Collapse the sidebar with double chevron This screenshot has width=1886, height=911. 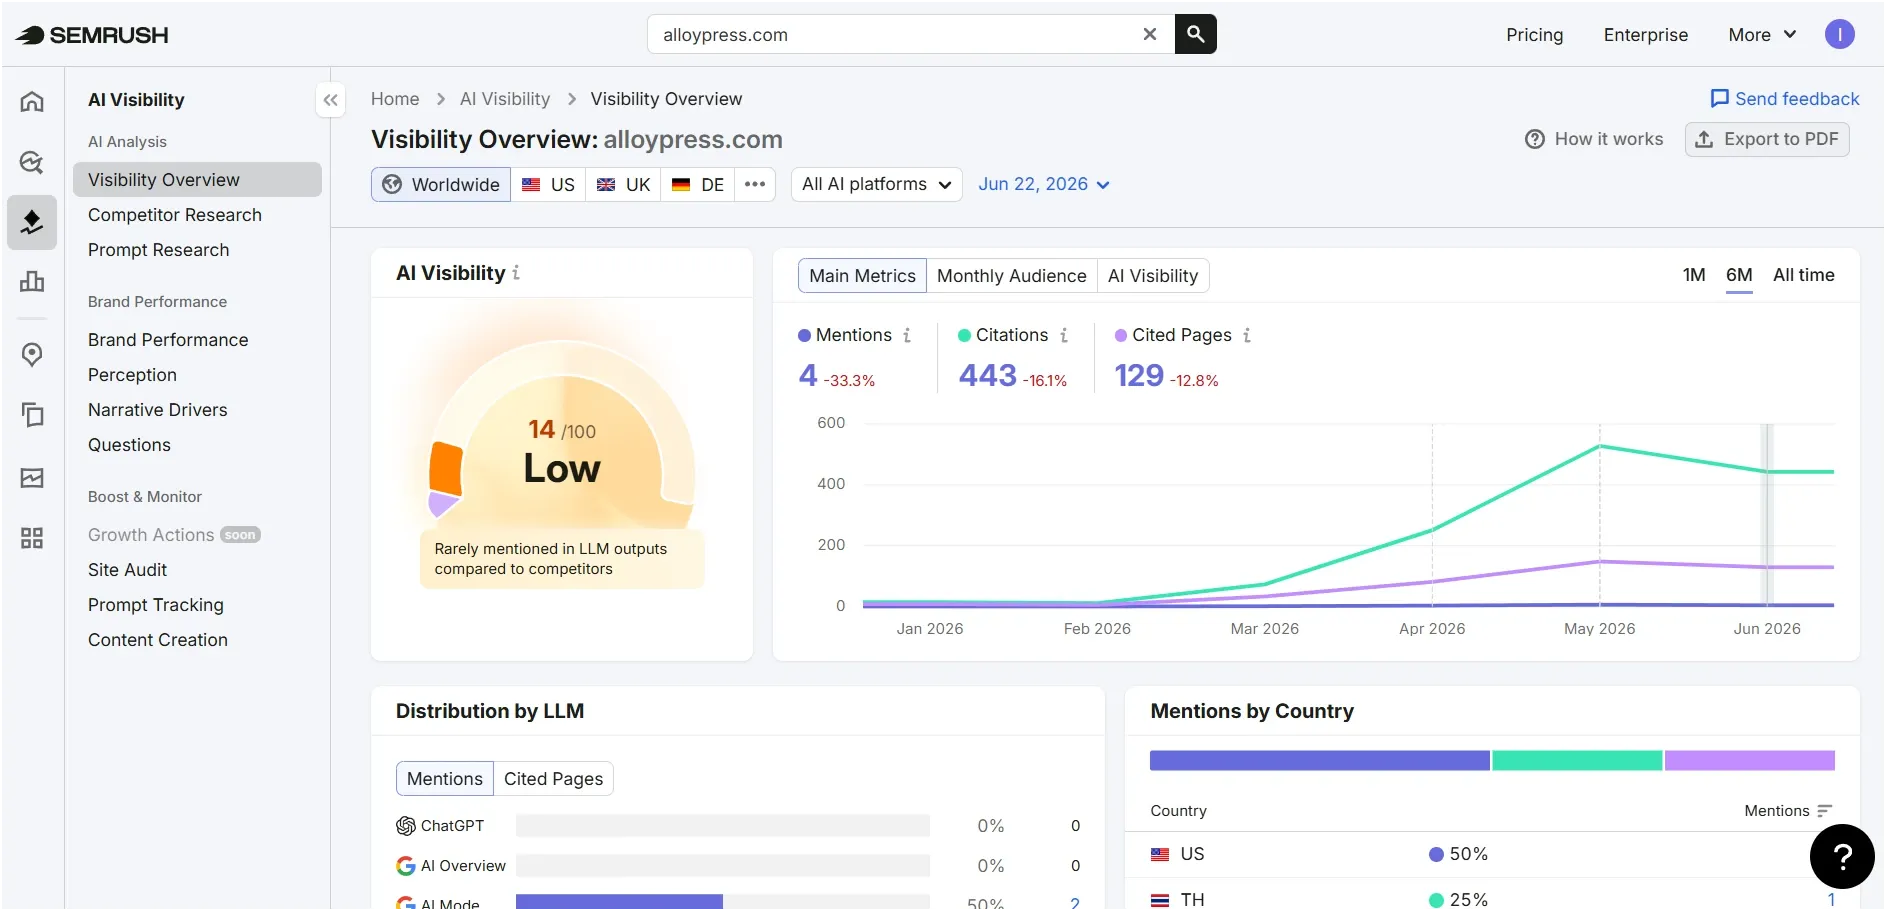(x=331, y=100)
